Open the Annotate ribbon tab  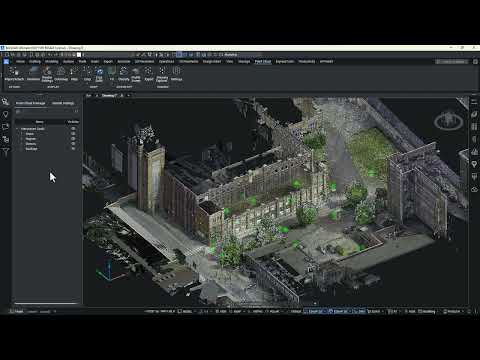(x=124, y=62)
